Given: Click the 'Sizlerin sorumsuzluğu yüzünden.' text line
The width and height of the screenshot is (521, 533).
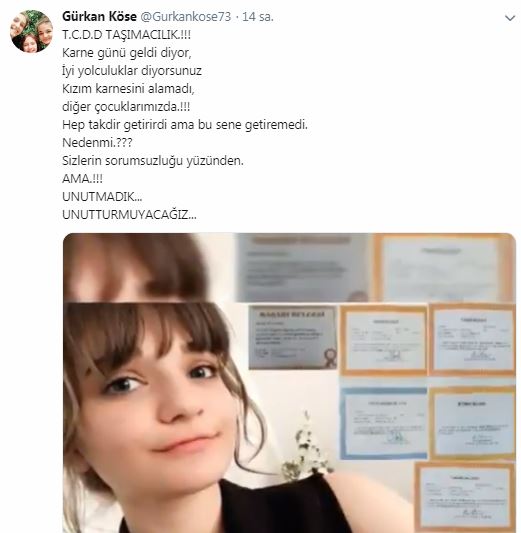Looking at the screenshot, I should click(153, 160).
